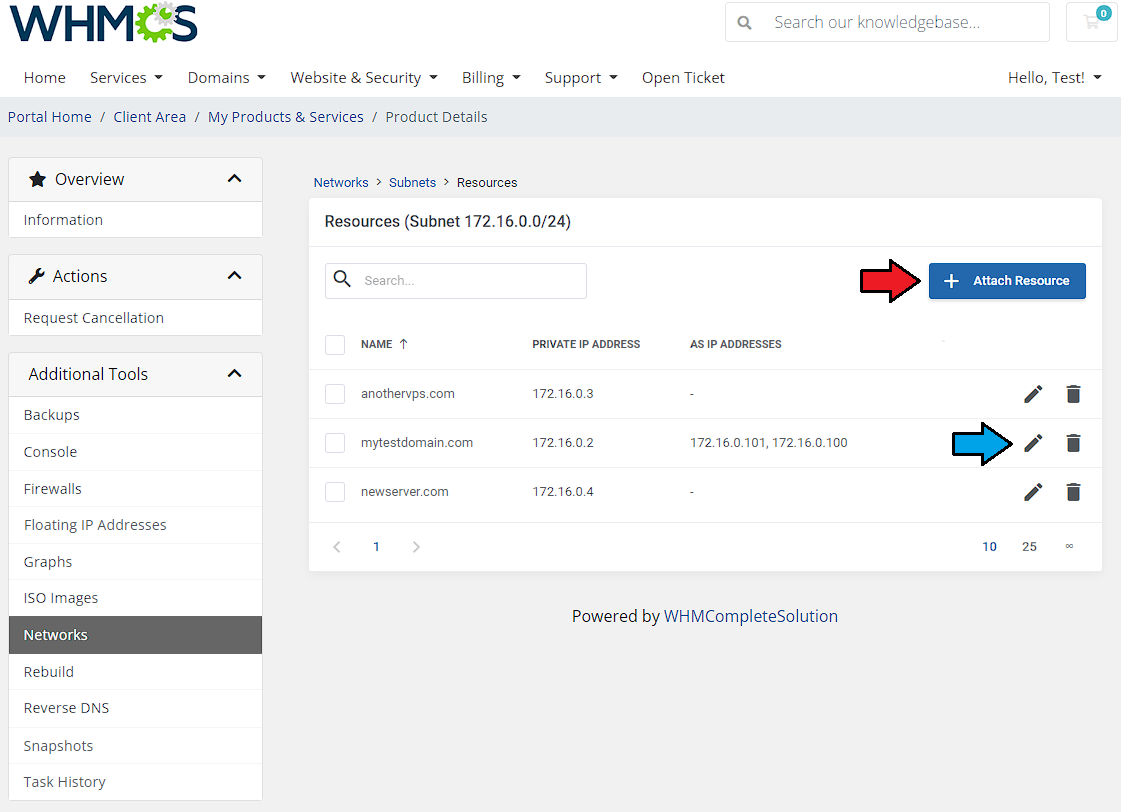The image size is (1121, 812).
Task: Open the shopping cart icon
Action: click(1092, 22)
